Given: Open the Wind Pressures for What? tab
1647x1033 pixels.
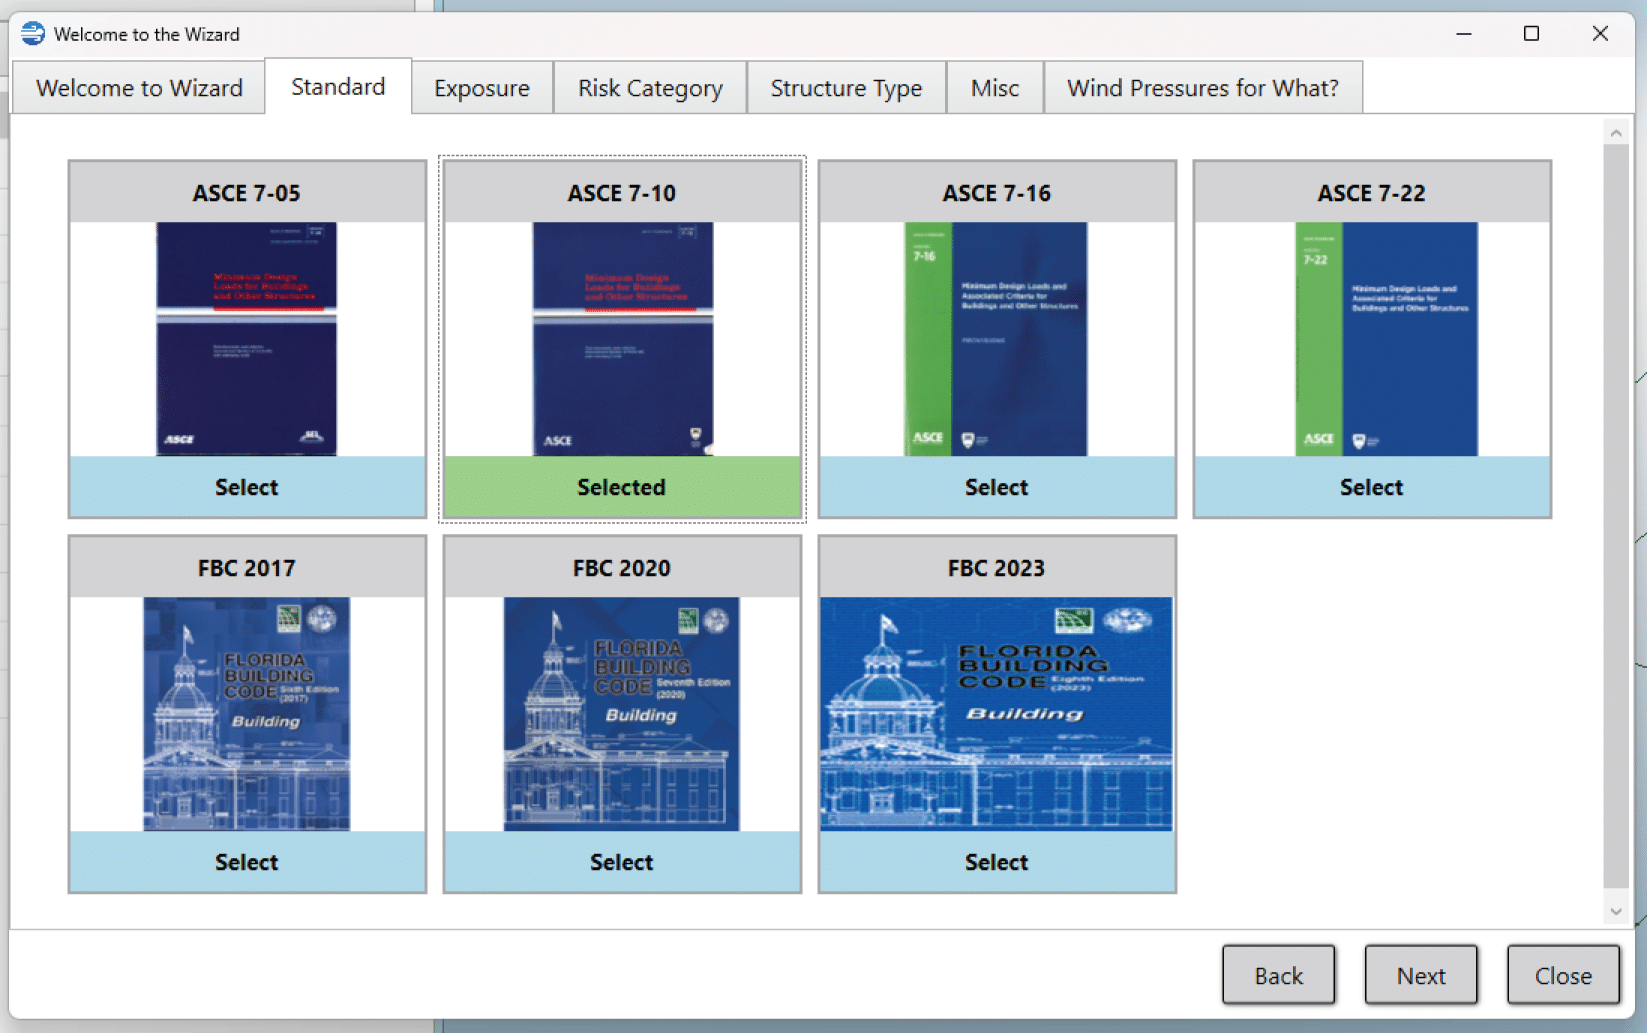Looking at the screenshot, I should click(1202, 88).
